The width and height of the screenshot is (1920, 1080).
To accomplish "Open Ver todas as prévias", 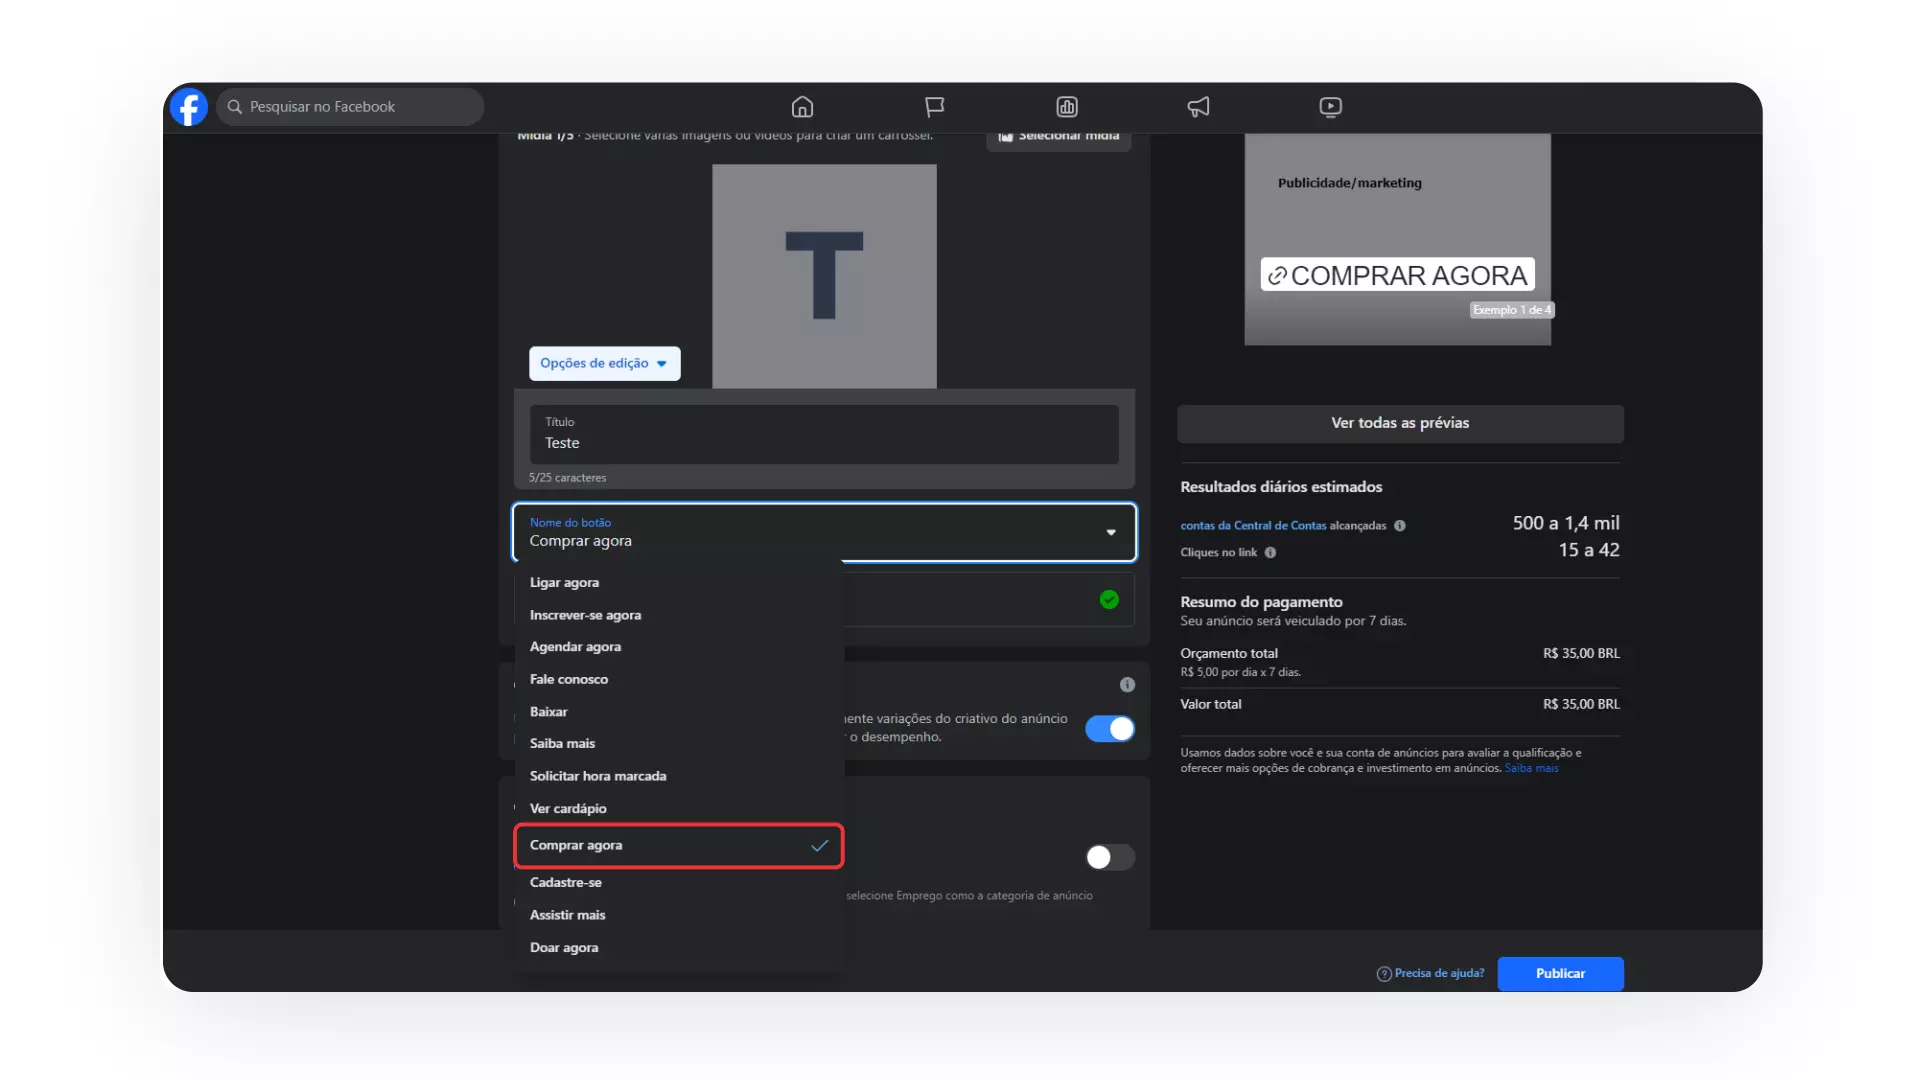I will coord(1399,424).
